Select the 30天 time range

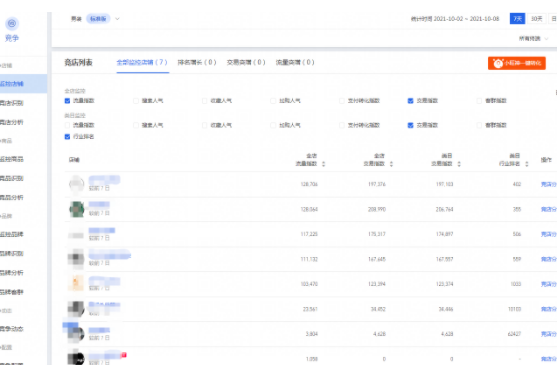[x=536, y=18]
